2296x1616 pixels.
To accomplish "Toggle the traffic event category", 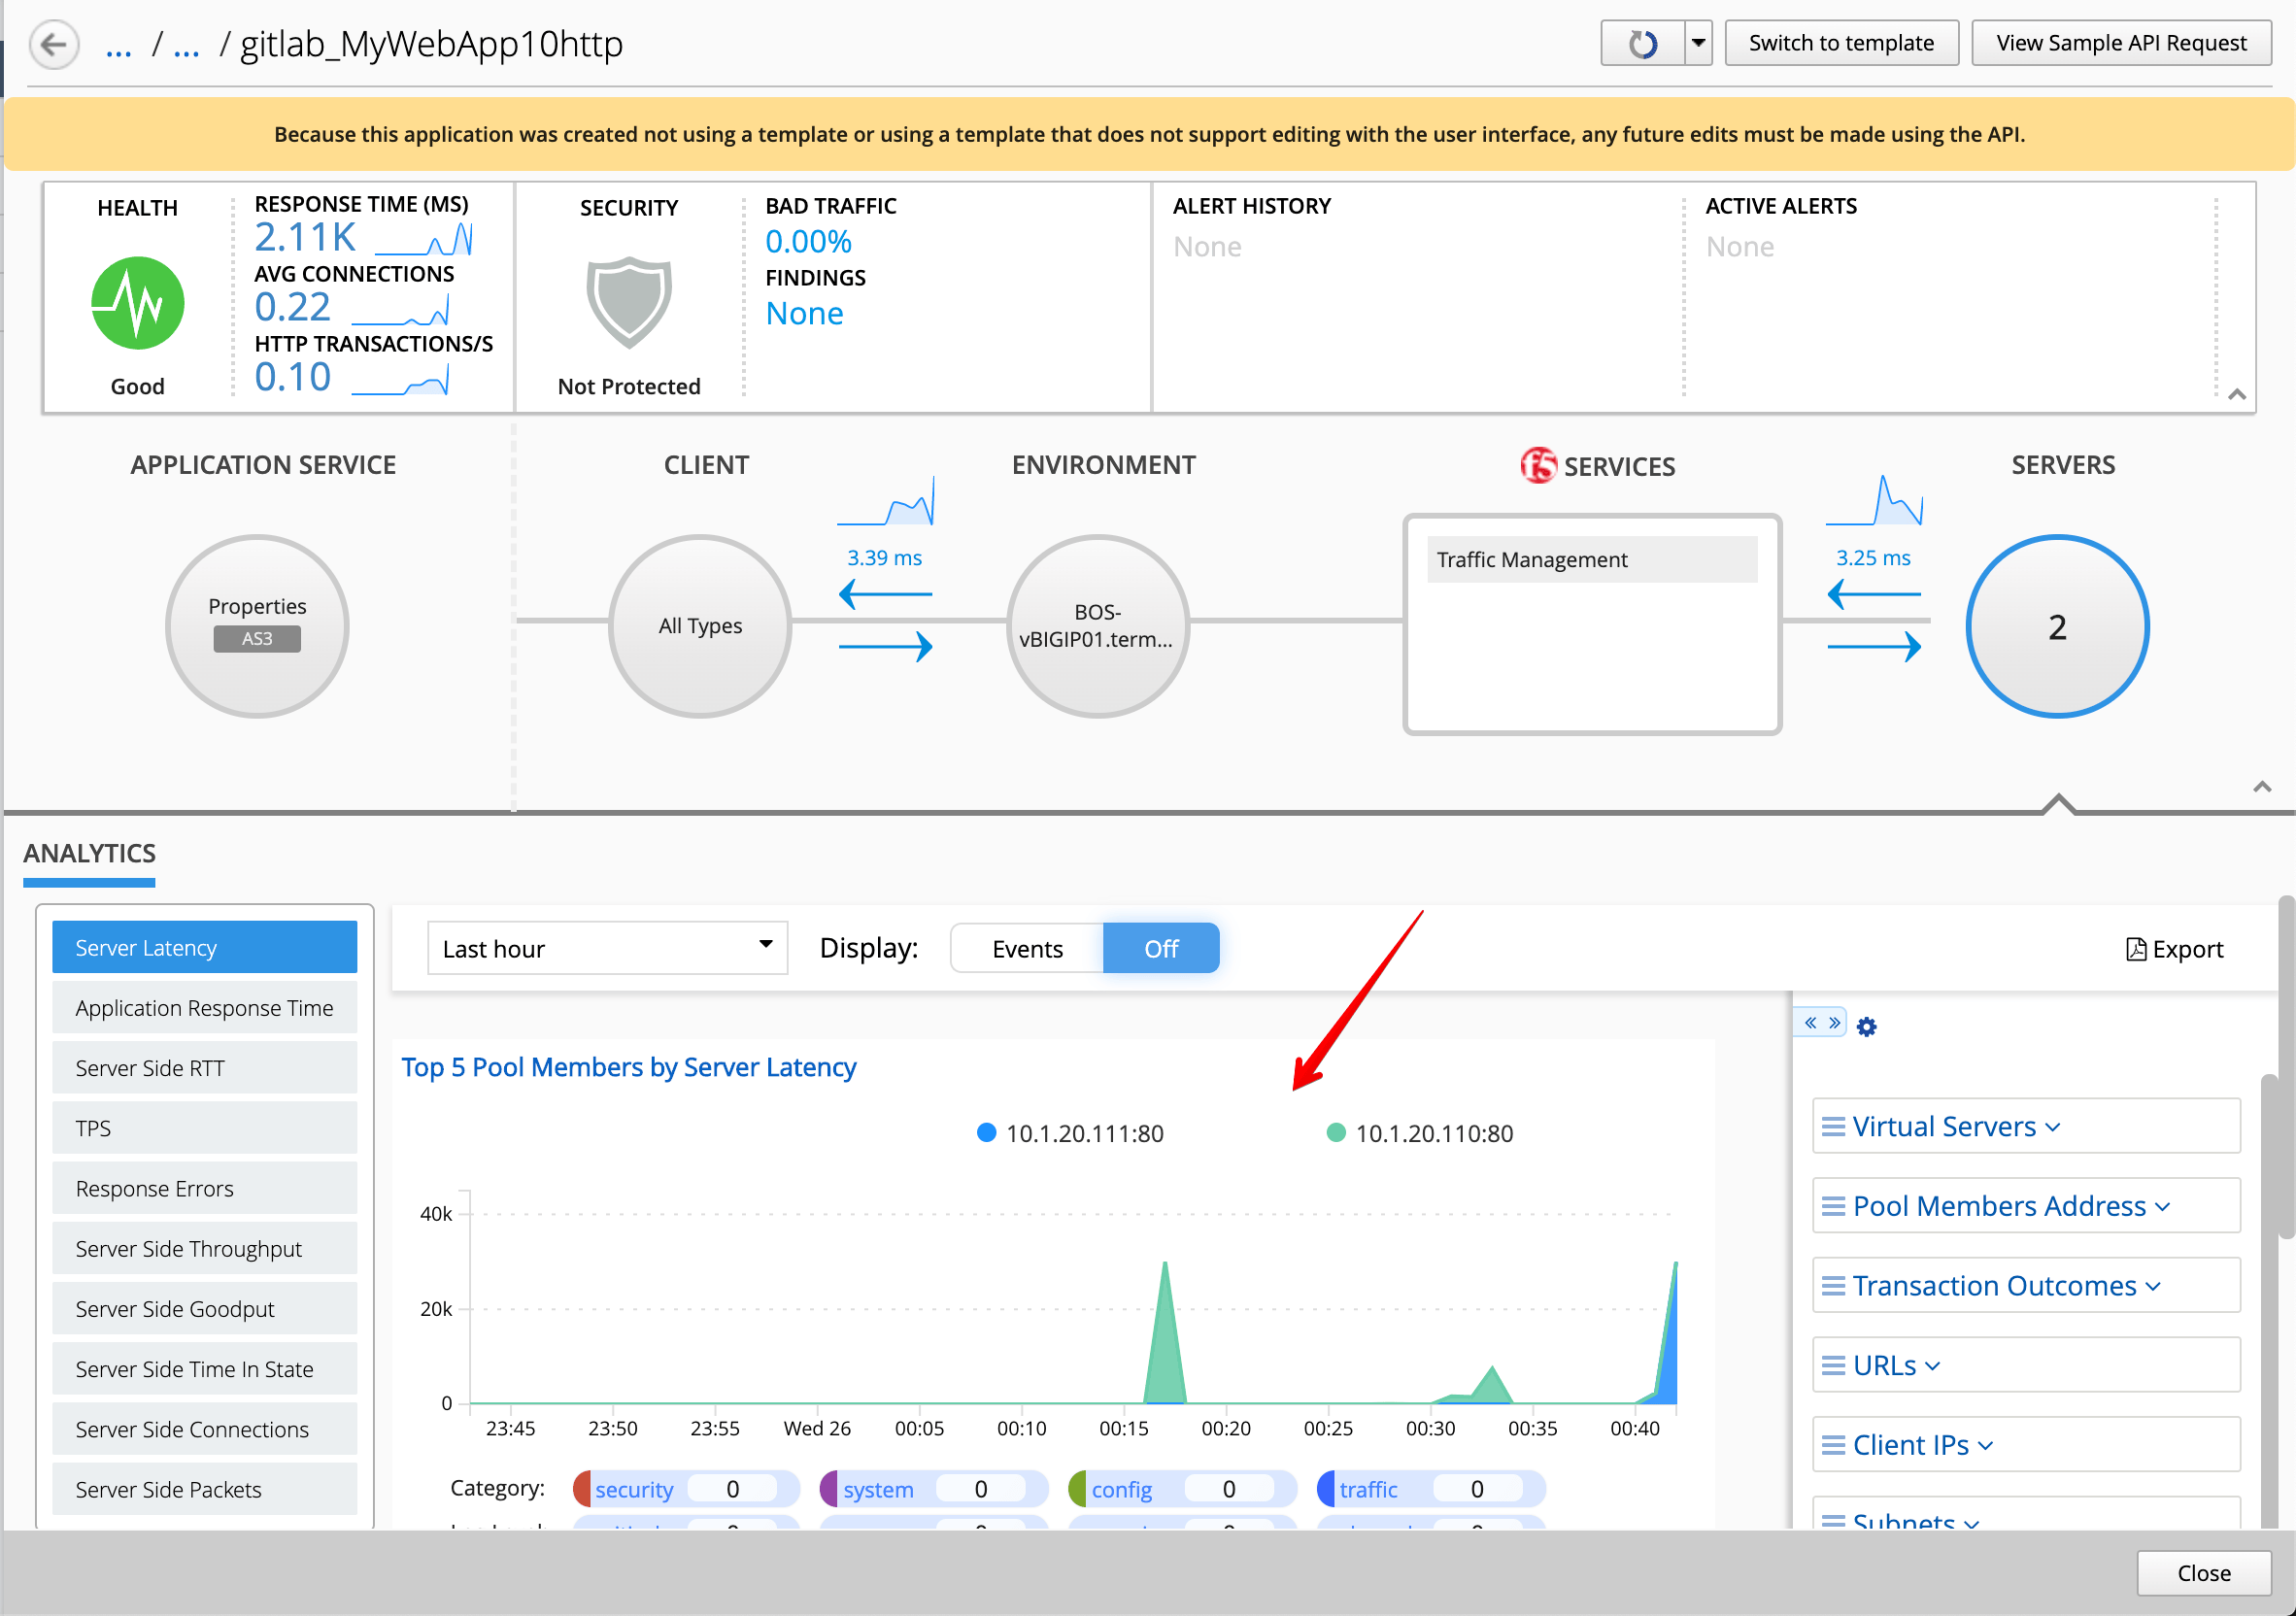I will [1431, 1490].
